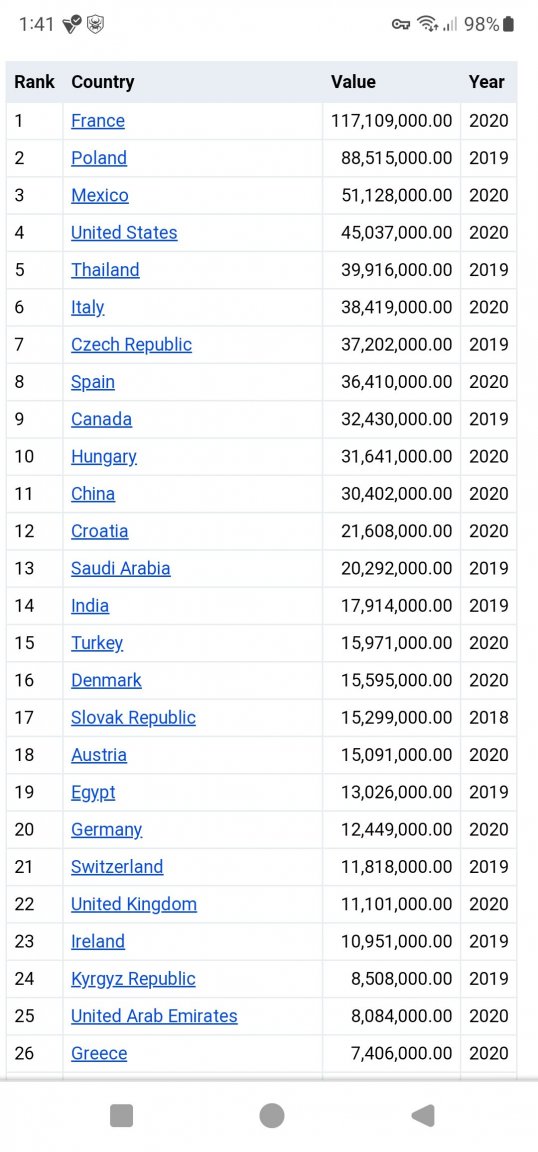Tap the shield notification icon in status bar
This screenshot has width=538, height=1152.
pos(95,24)
